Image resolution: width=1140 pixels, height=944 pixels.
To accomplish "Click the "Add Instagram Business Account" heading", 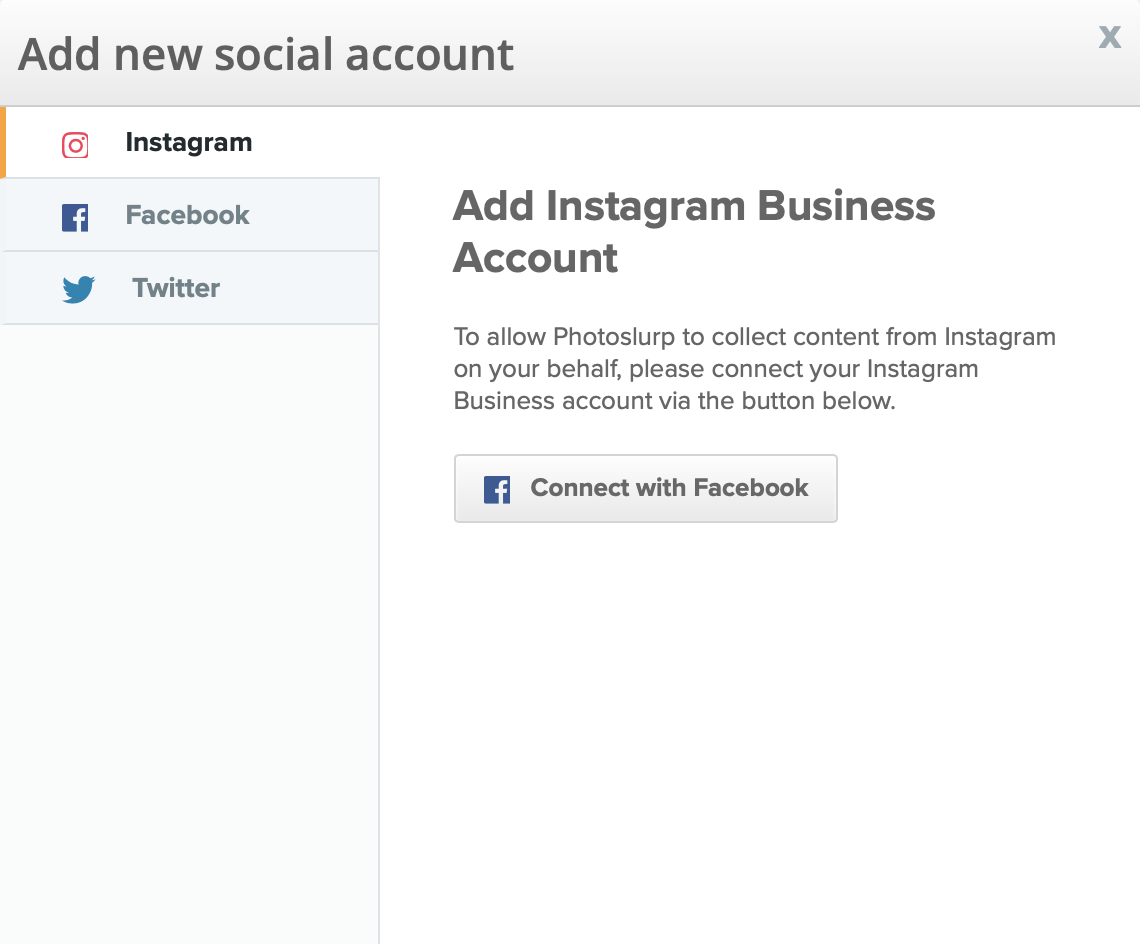I will point(694,207).
